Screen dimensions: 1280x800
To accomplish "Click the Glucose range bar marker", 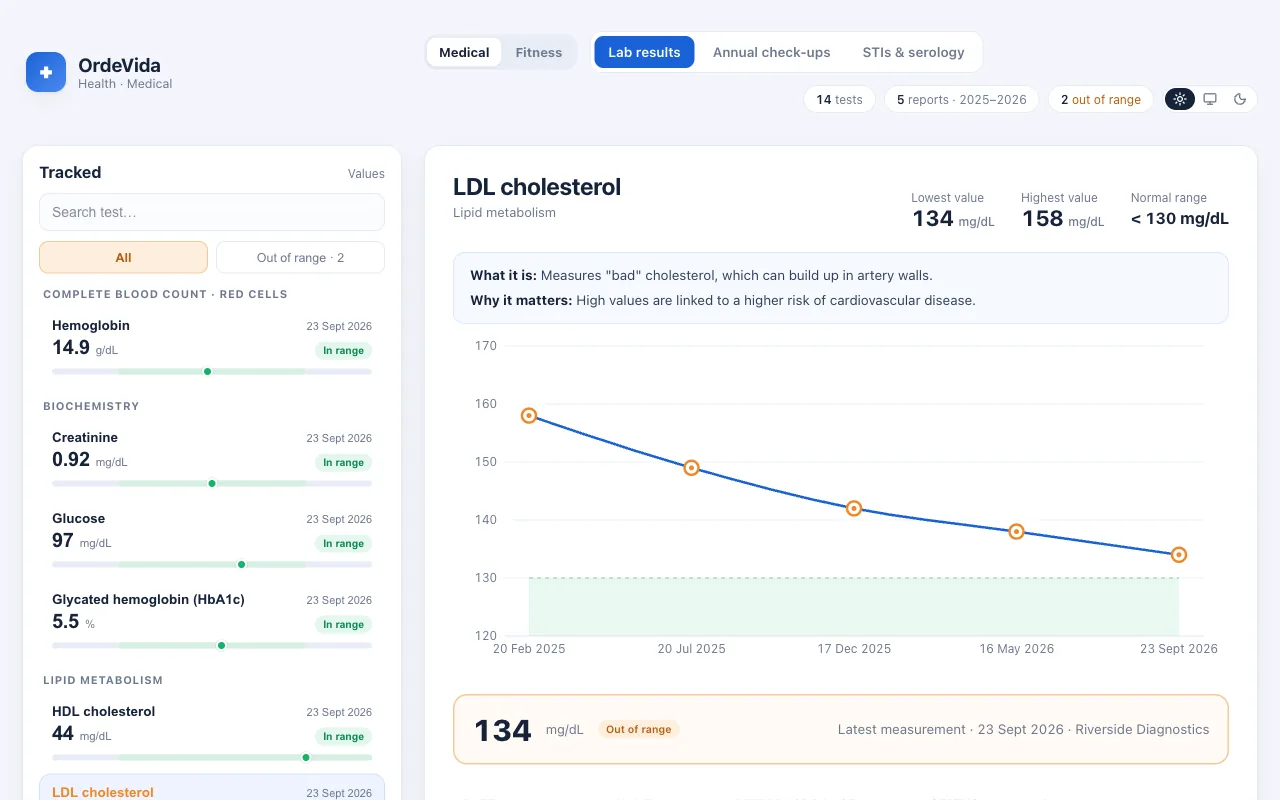I will 241,564.
